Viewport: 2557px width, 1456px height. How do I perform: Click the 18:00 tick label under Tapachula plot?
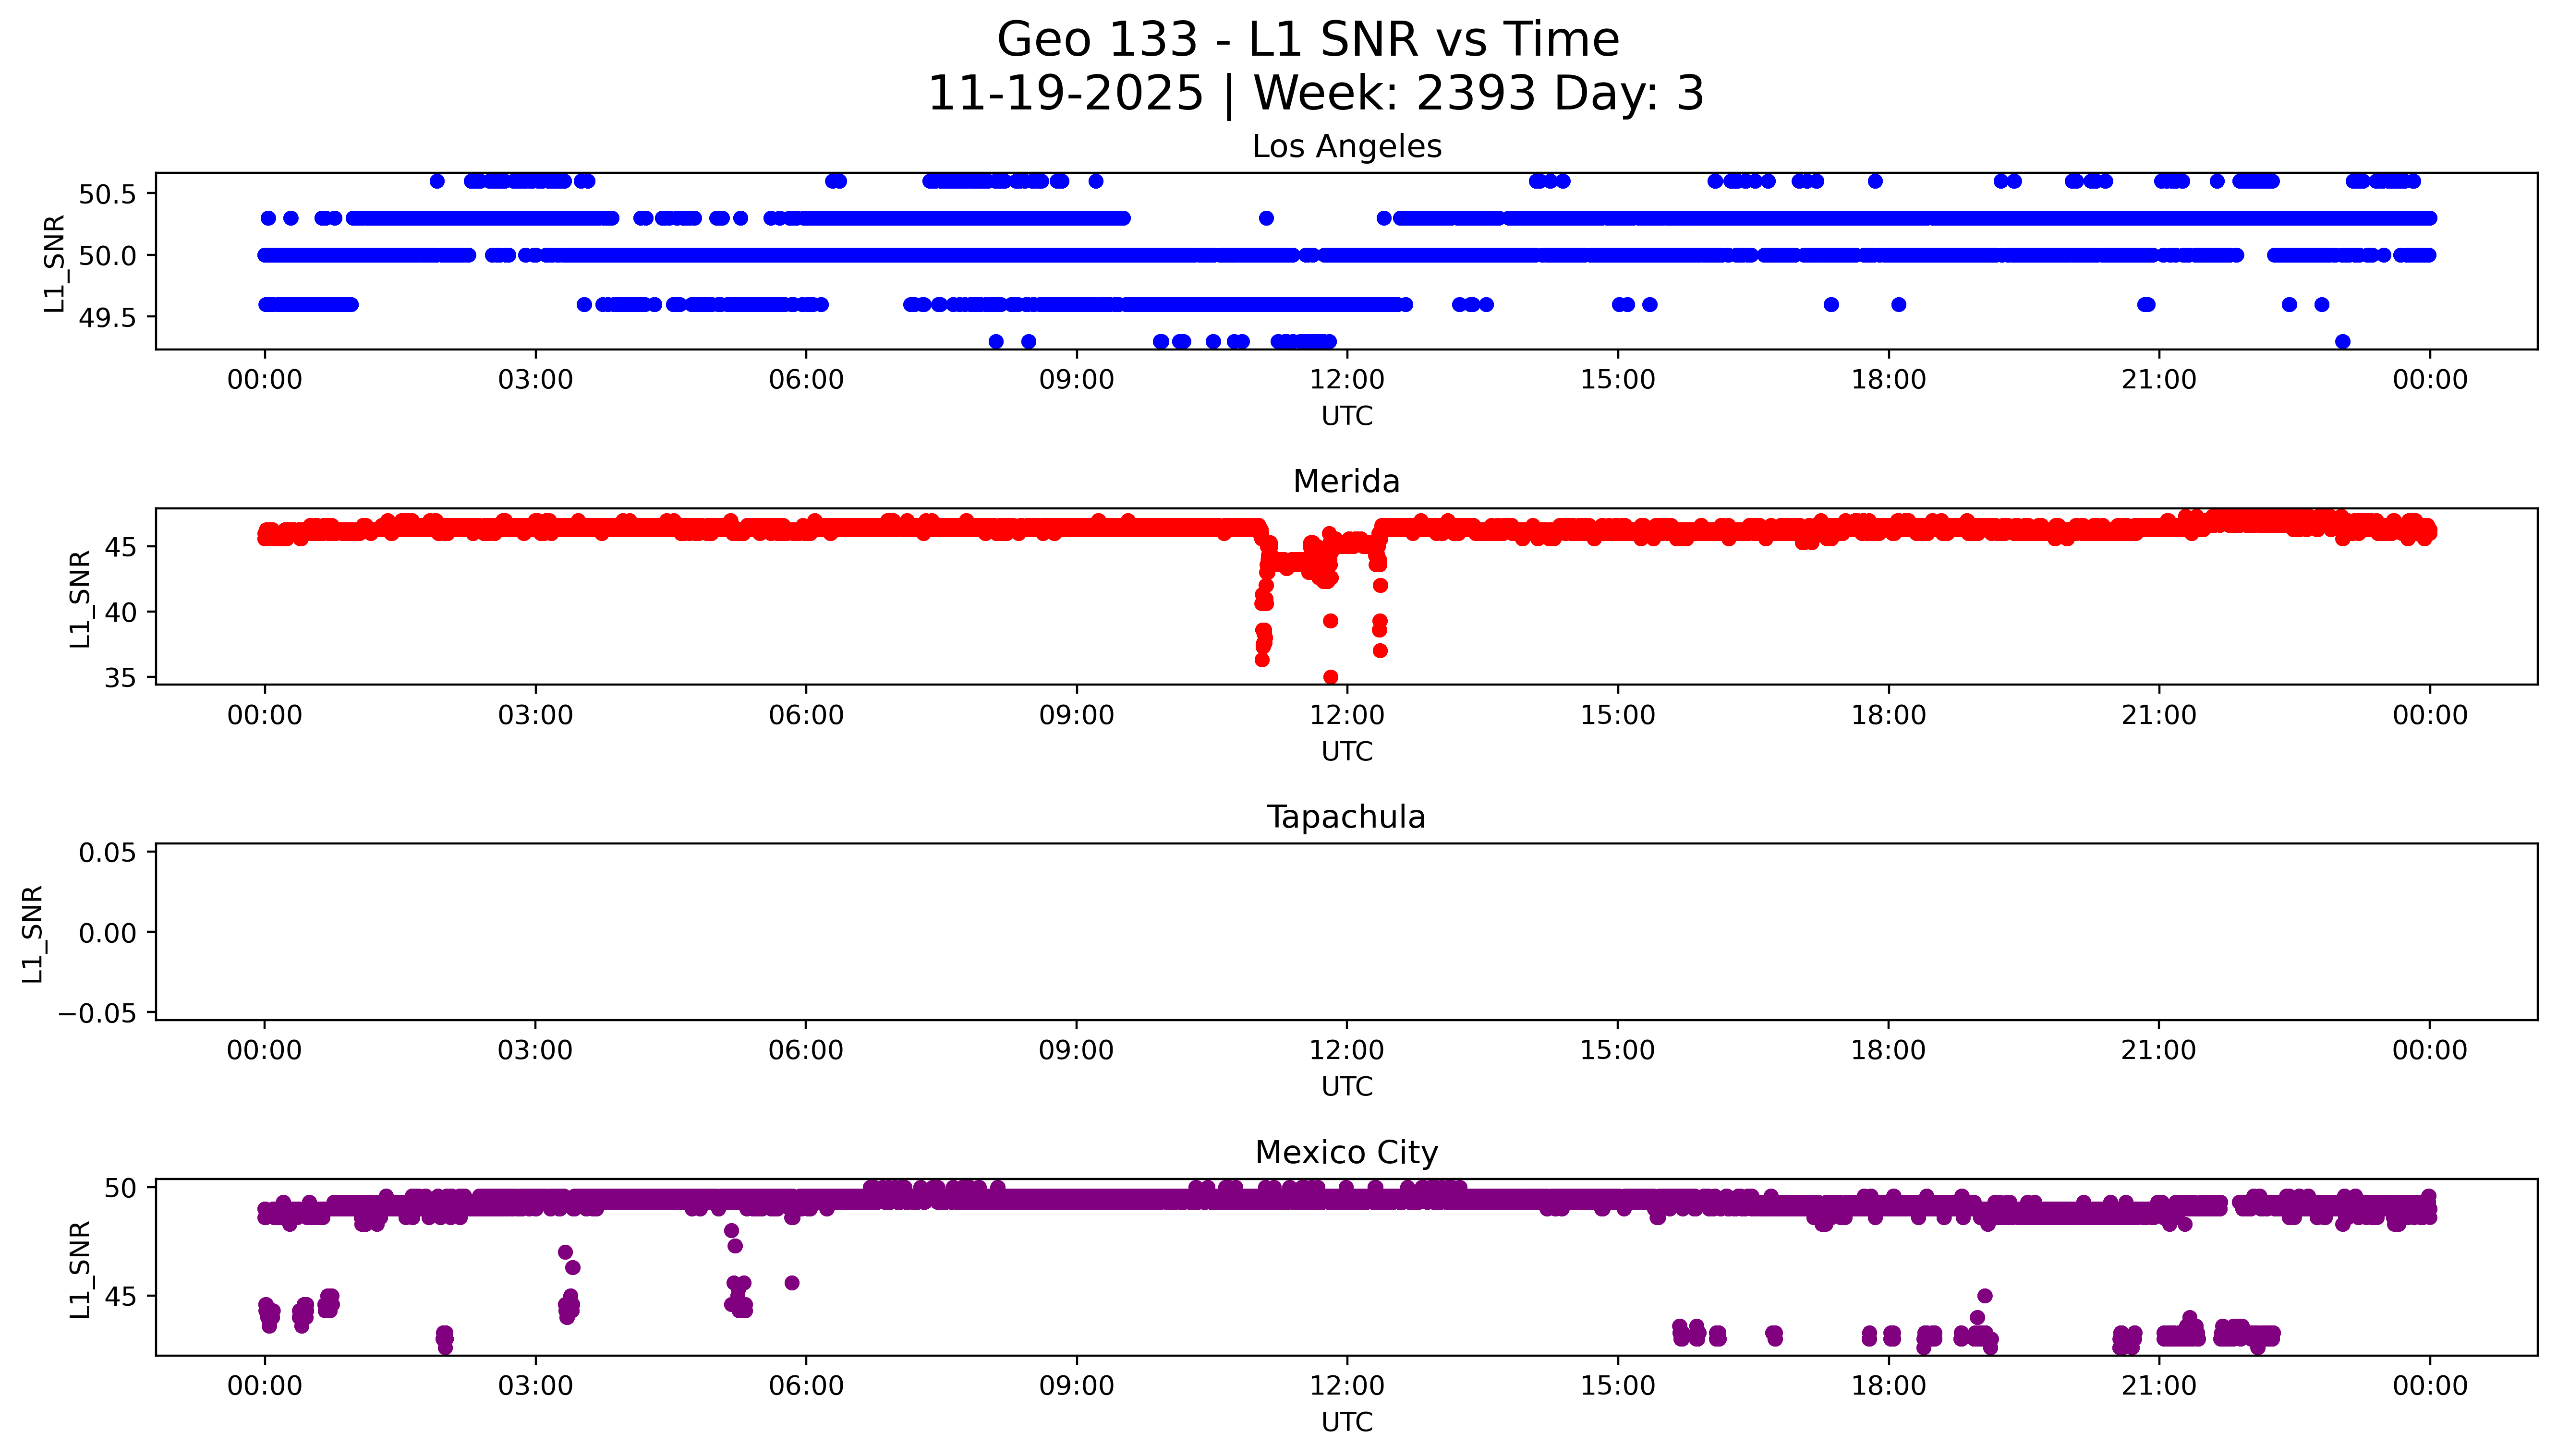[1887, 1050]
